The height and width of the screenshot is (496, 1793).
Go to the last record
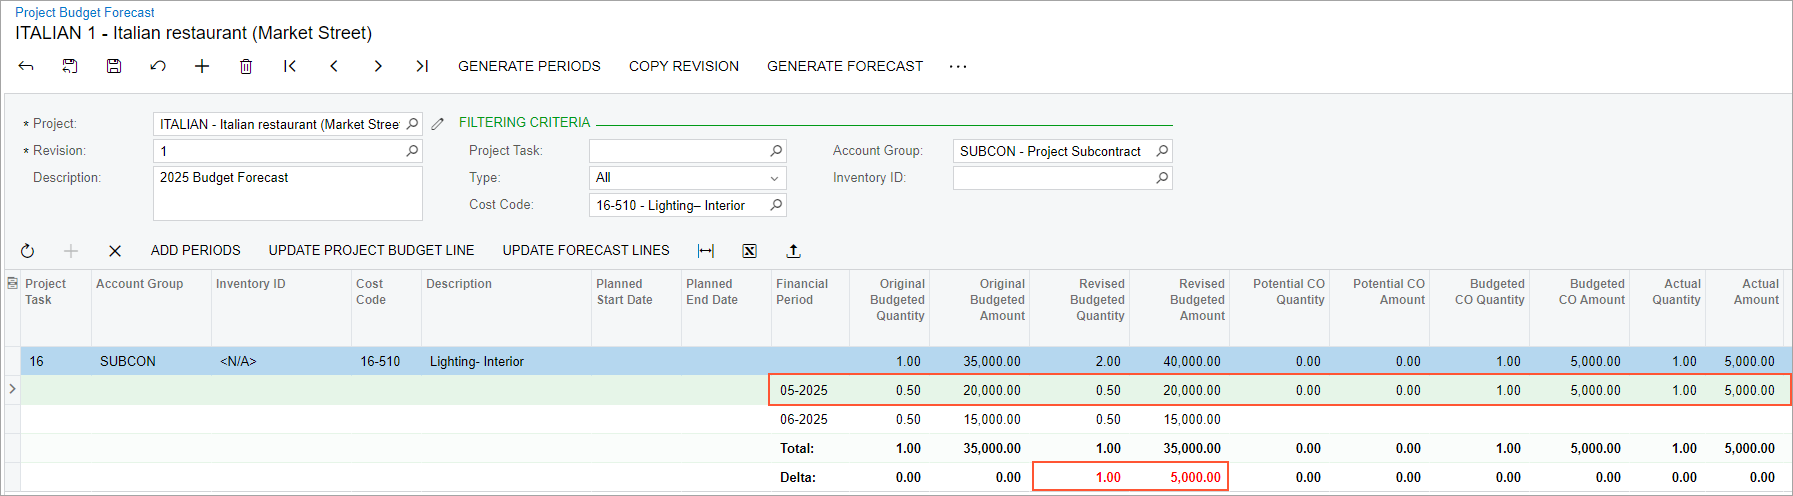(422, 66)
